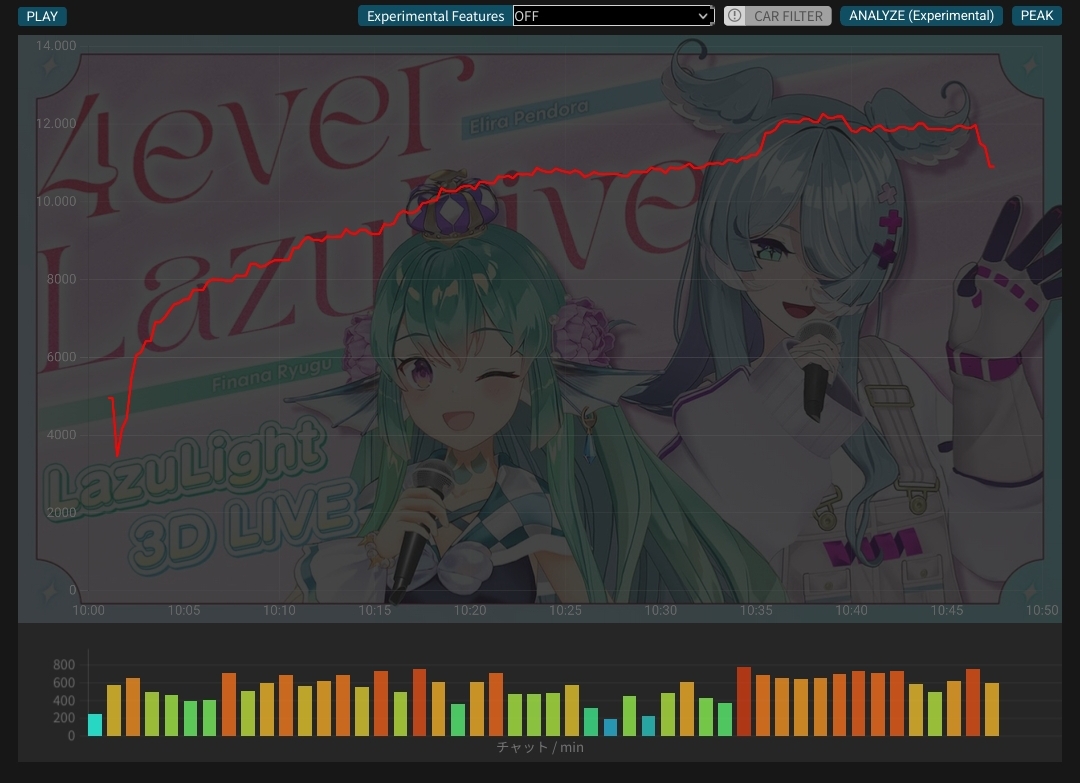Screen dimensions: 1080x783
Task: Click the 10:20 time axis label
Action: (x=470, y=610)
